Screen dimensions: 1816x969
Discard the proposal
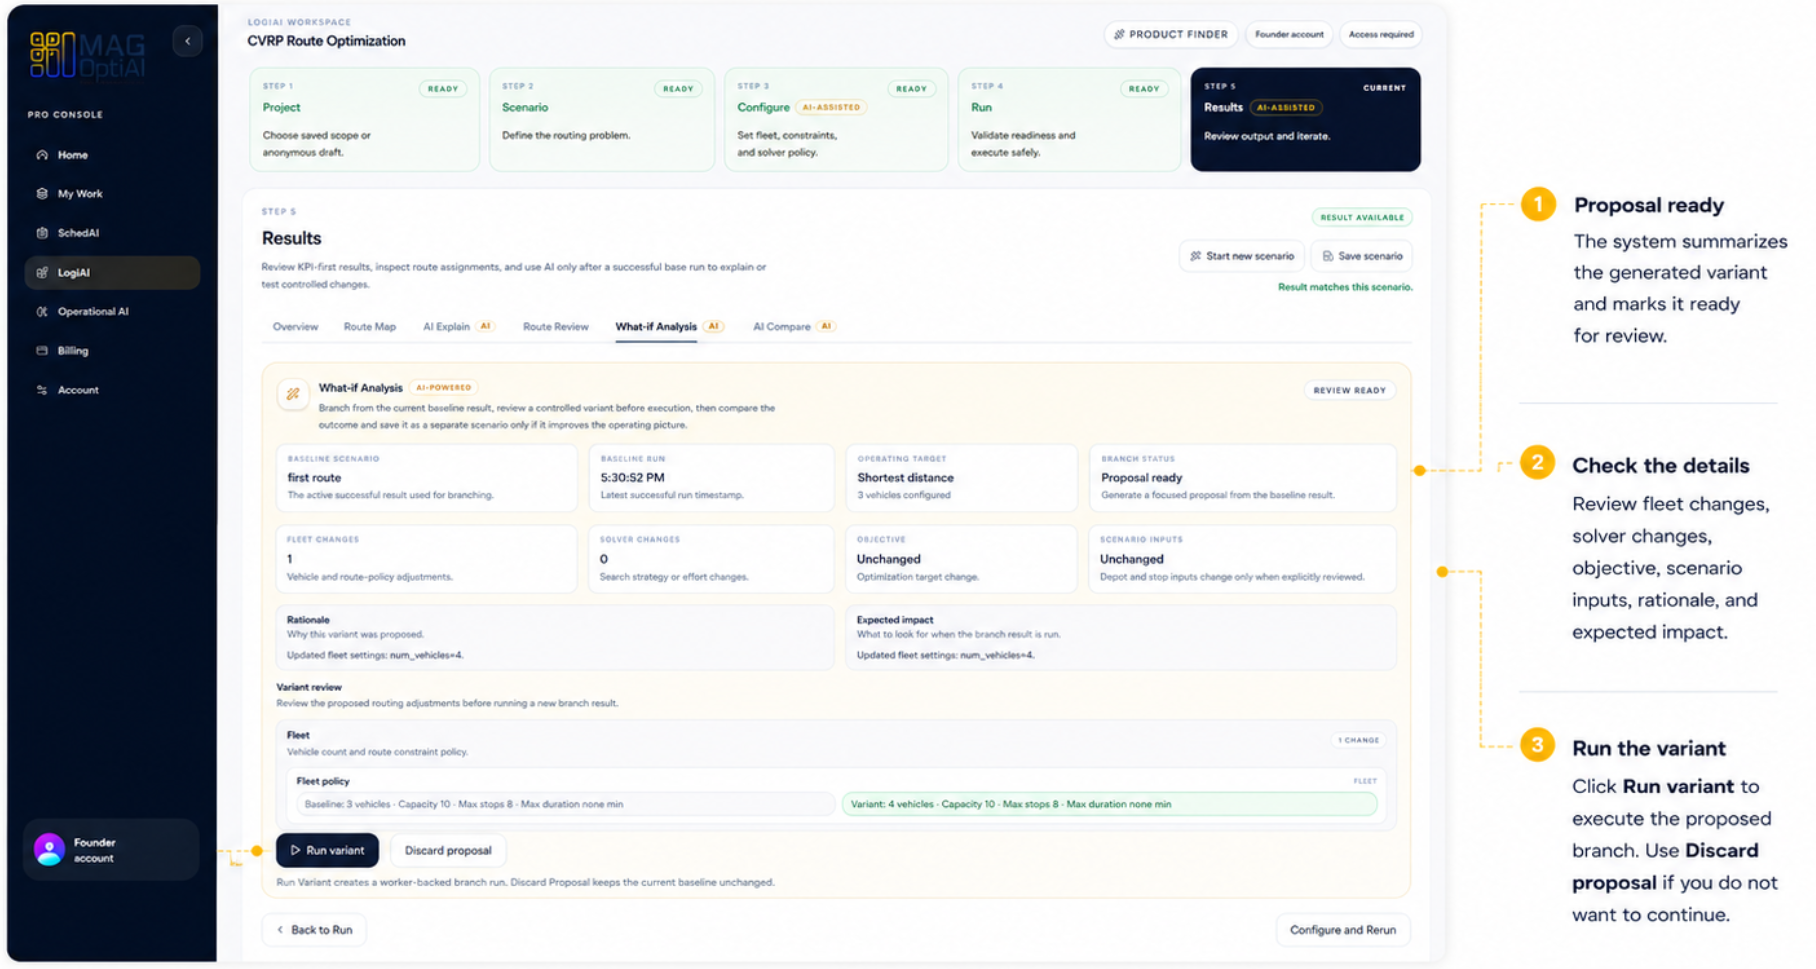click(x=448, y=850)
